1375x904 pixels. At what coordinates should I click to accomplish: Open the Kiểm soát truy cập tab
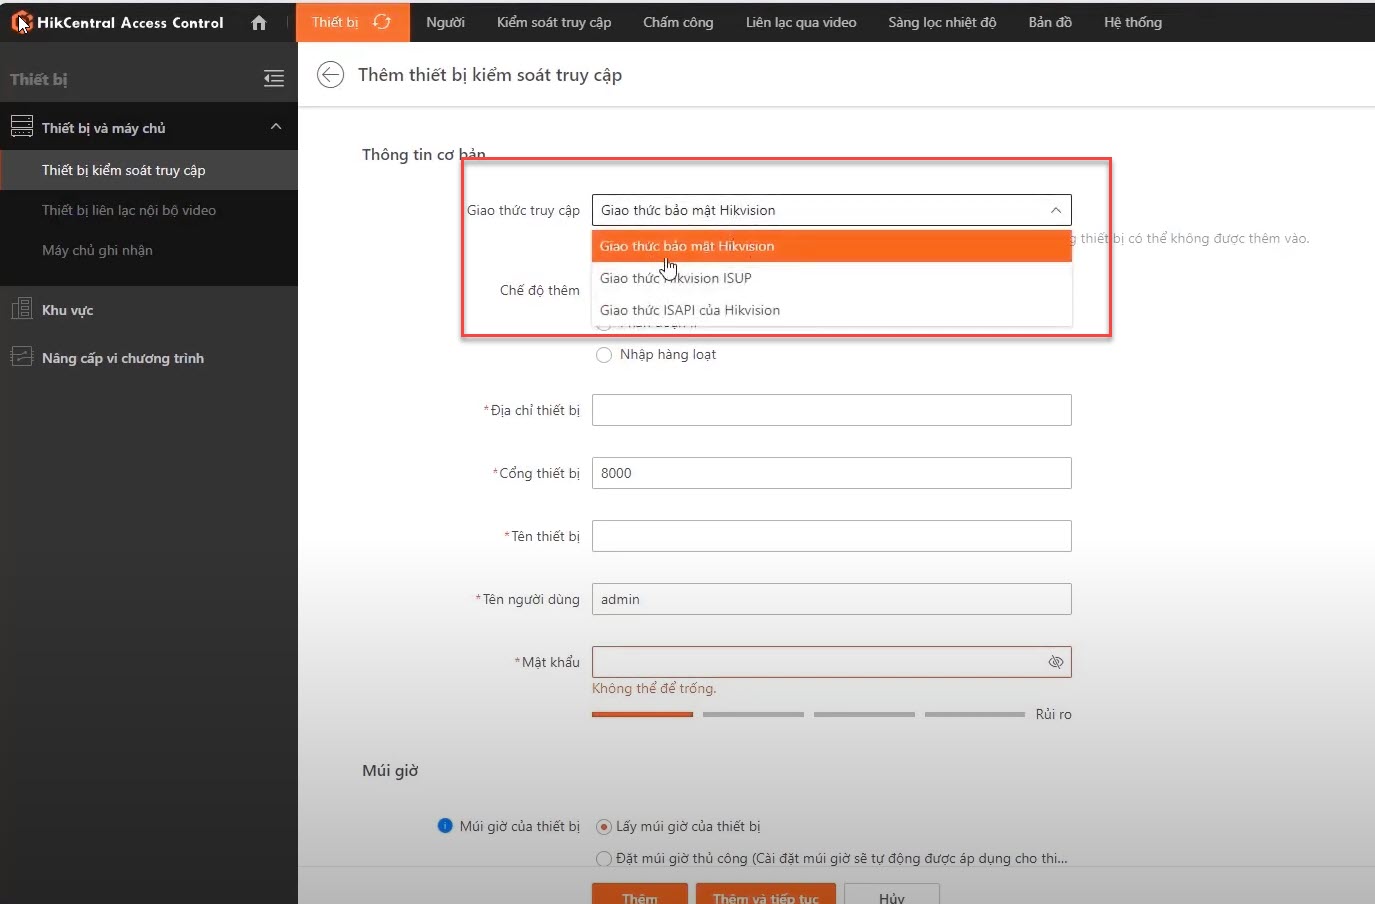point(554,22)
